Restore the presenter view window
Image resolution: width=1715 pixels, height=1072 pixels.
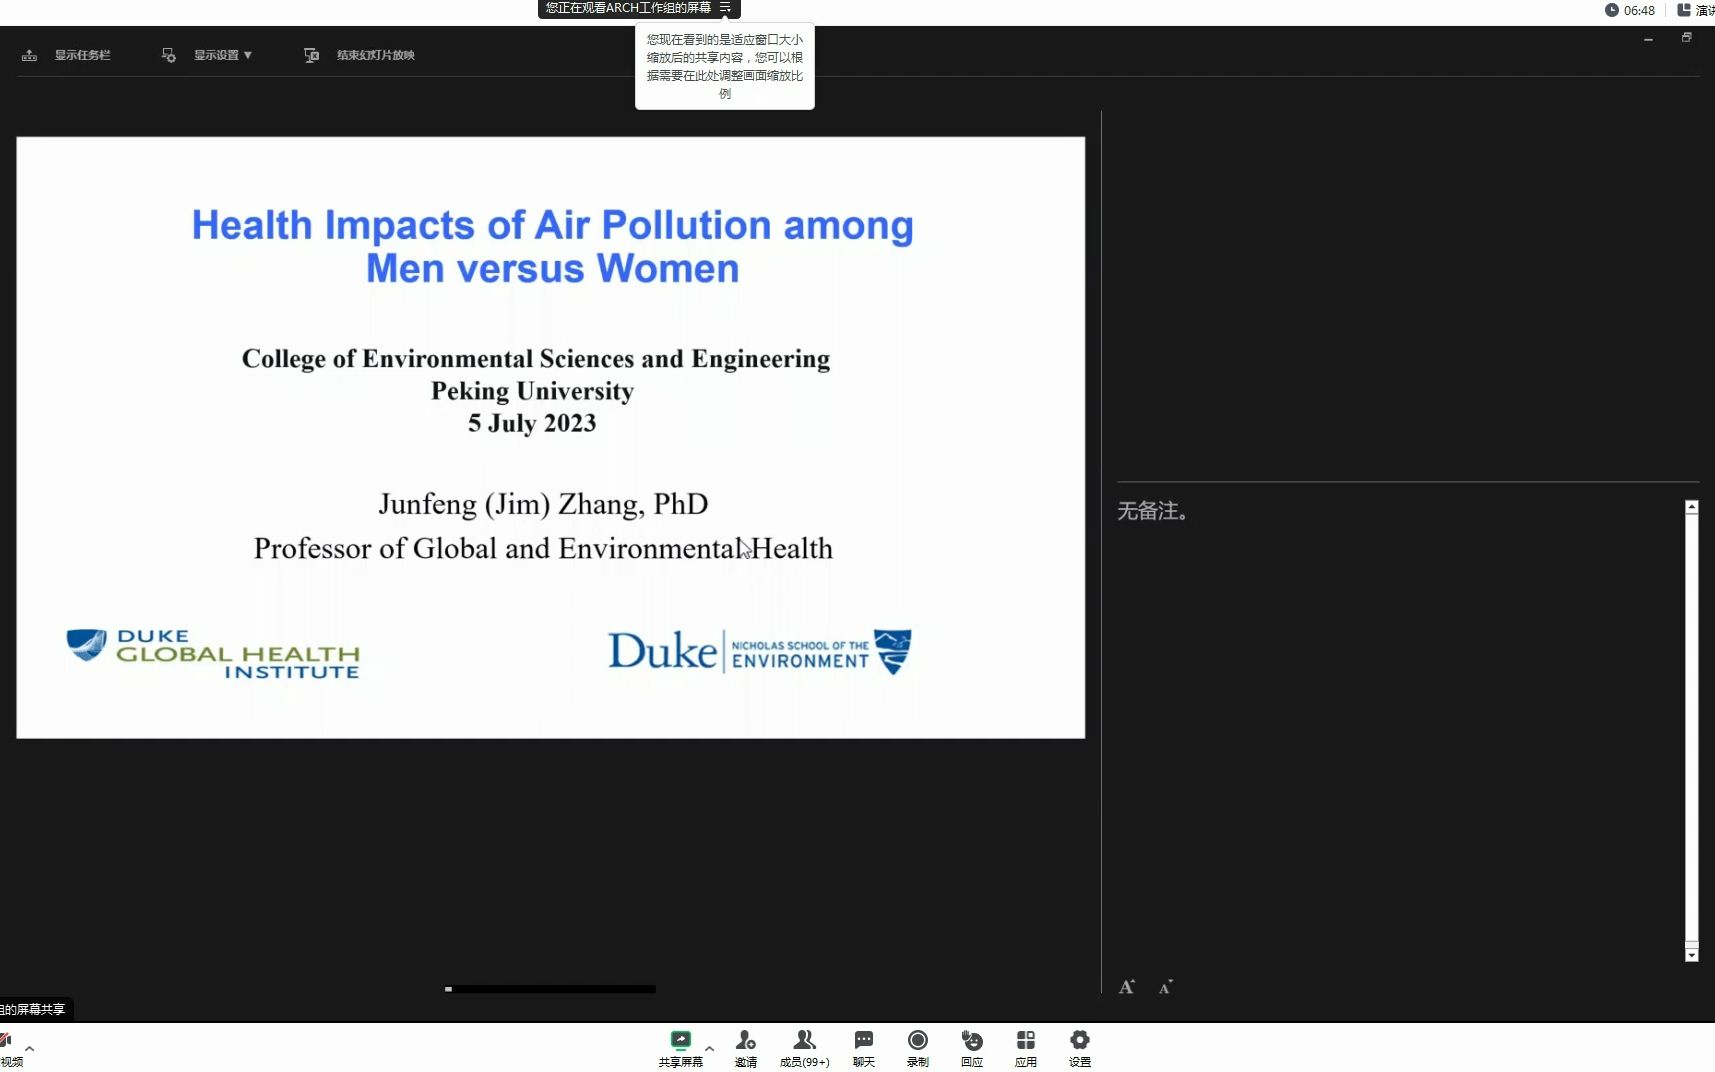point(1686,38)
